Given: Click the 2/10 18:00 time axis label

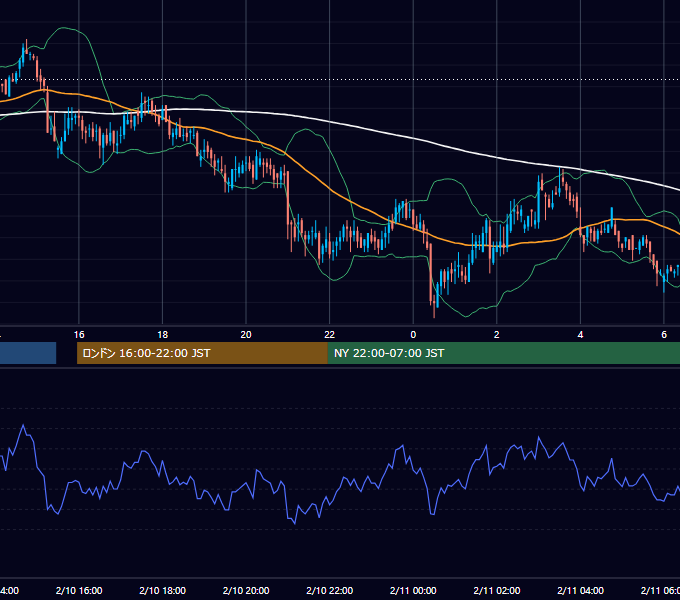Looking at the screenshot, I should pyautogui.click(x=163, y=590).
